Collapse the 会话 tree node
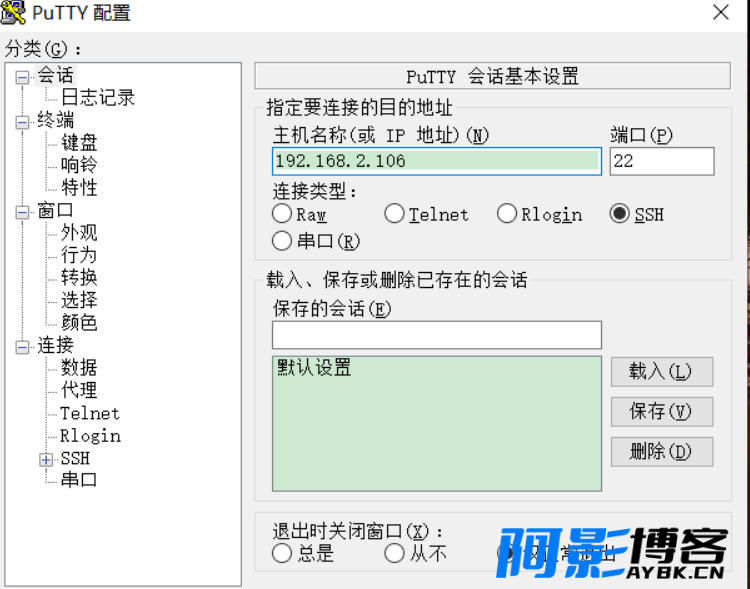The width and height of the screenshot is (750, 589). pyautogui.click(x=22, y=78)
